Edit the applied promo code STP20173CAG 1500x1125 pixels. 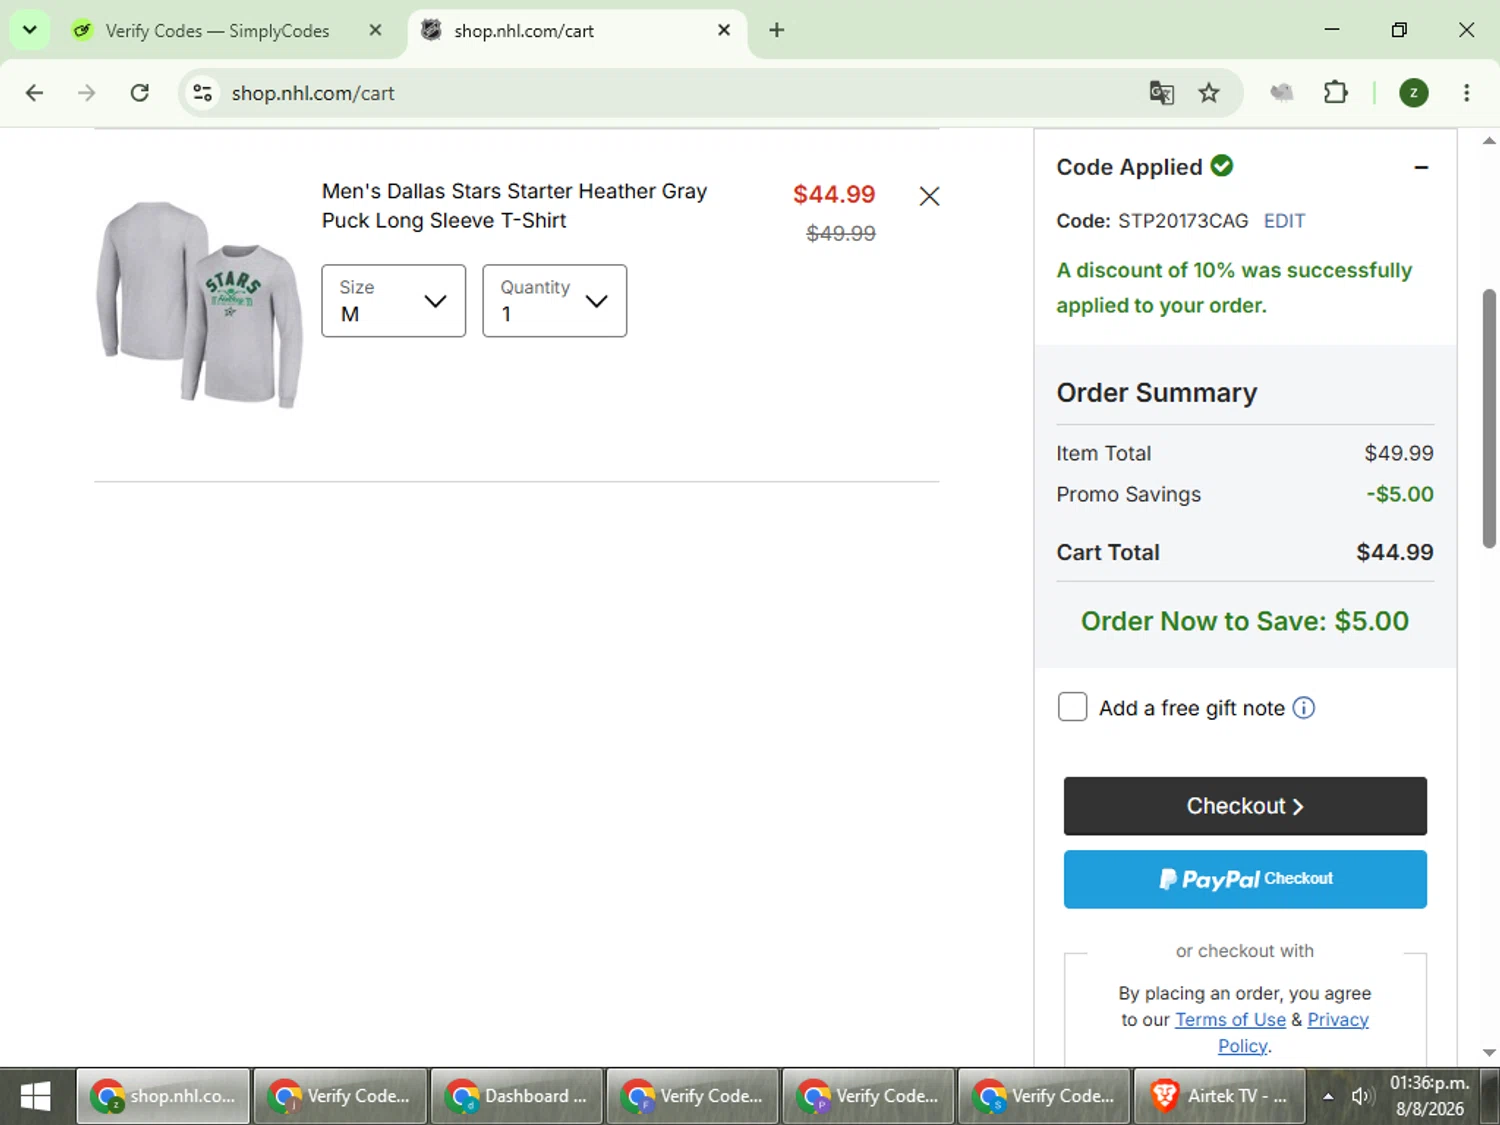tap(1284, 221)
